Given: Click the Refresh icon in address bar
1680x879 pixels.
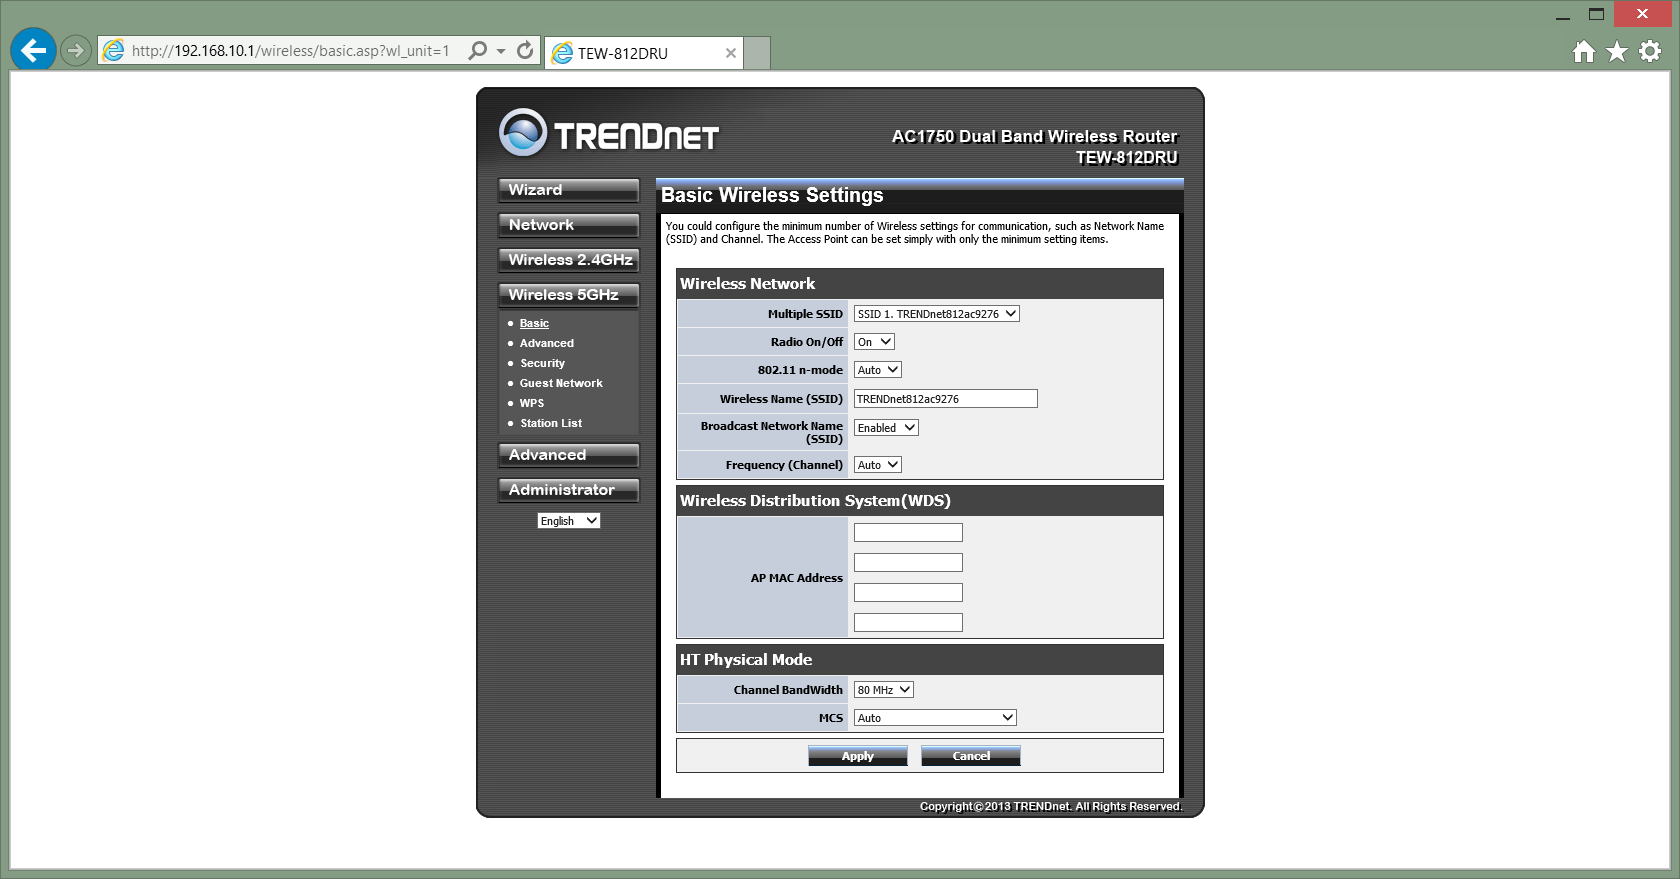Looking at the screenshot, I should (x=525, y=50).
